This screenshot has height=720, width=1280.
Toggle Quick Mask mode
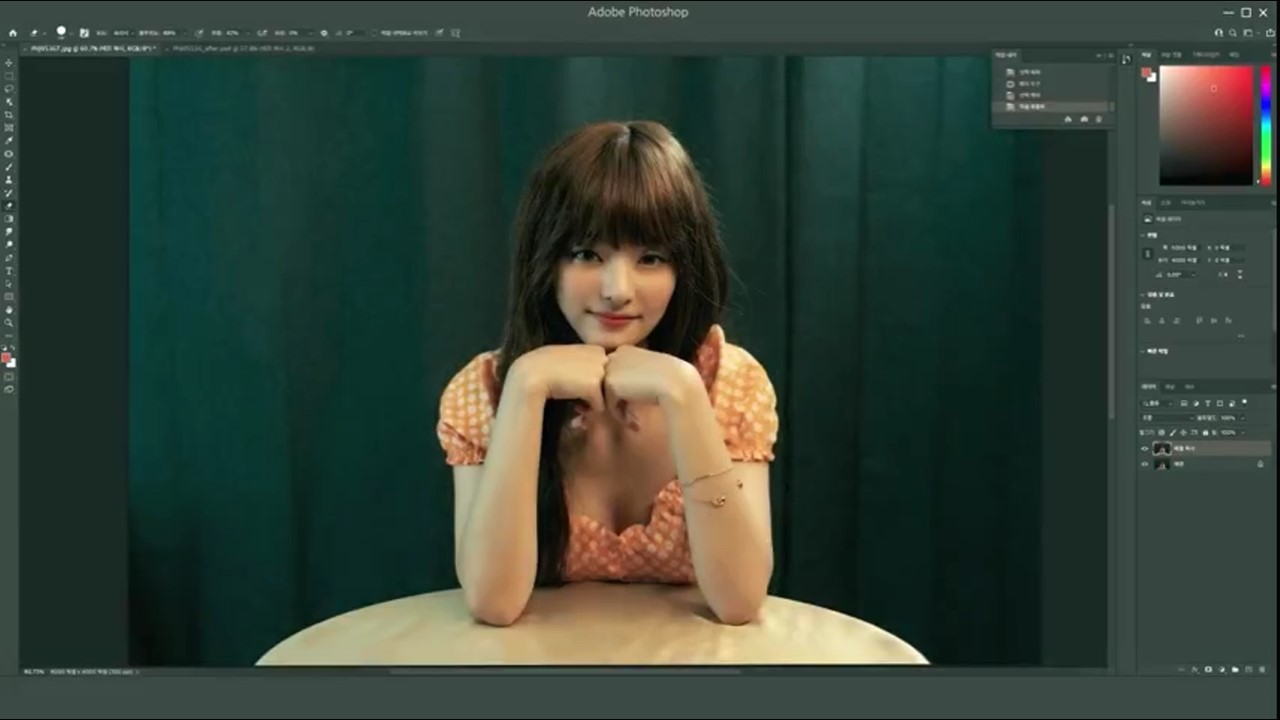tap(9, 376)
